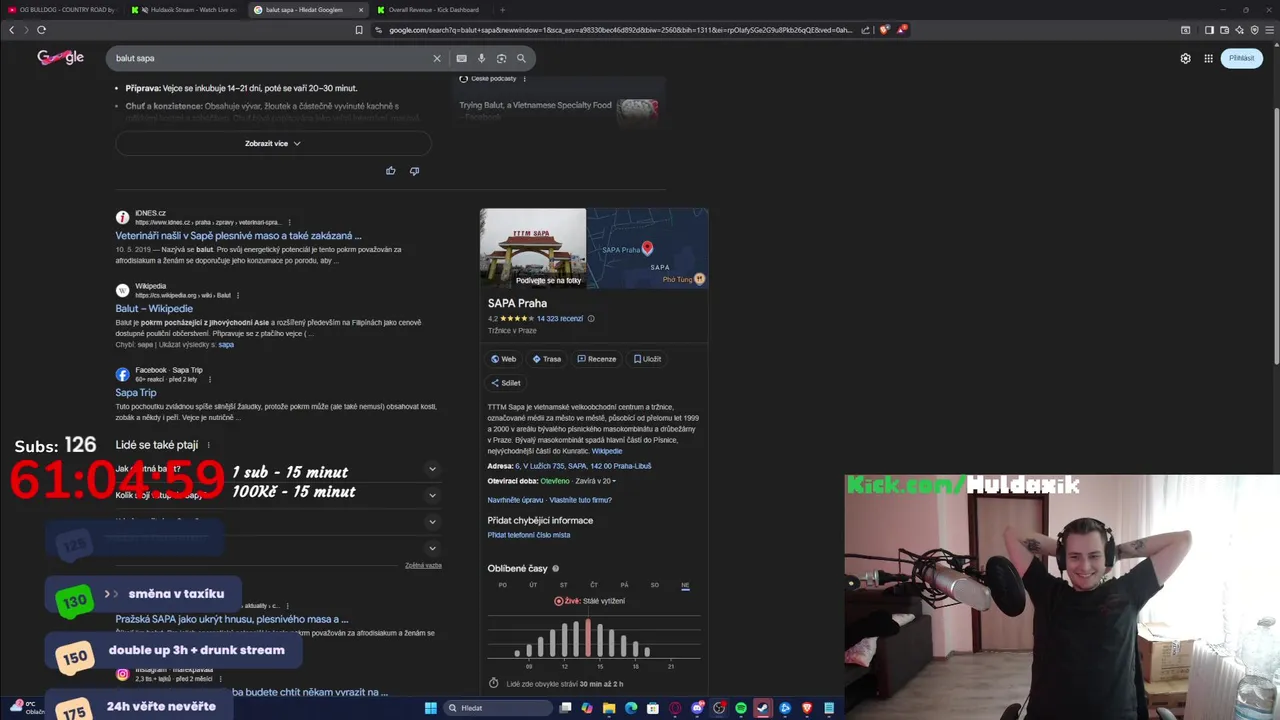
Task: Click Trasa directions button
Action: 547,359
